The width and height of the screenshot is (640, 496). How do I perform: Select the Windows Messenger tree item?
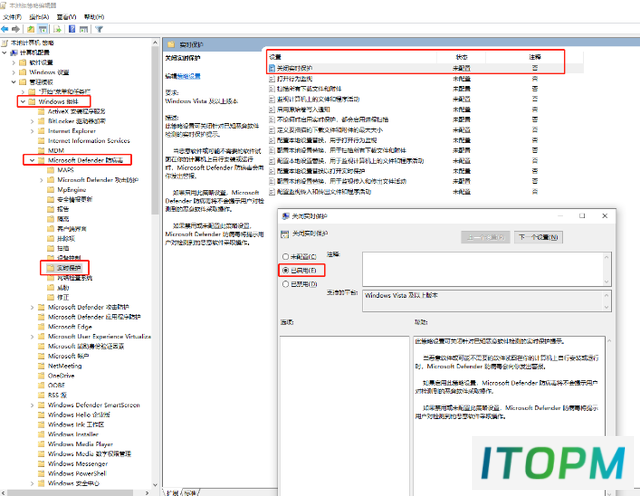click(78, 464)
